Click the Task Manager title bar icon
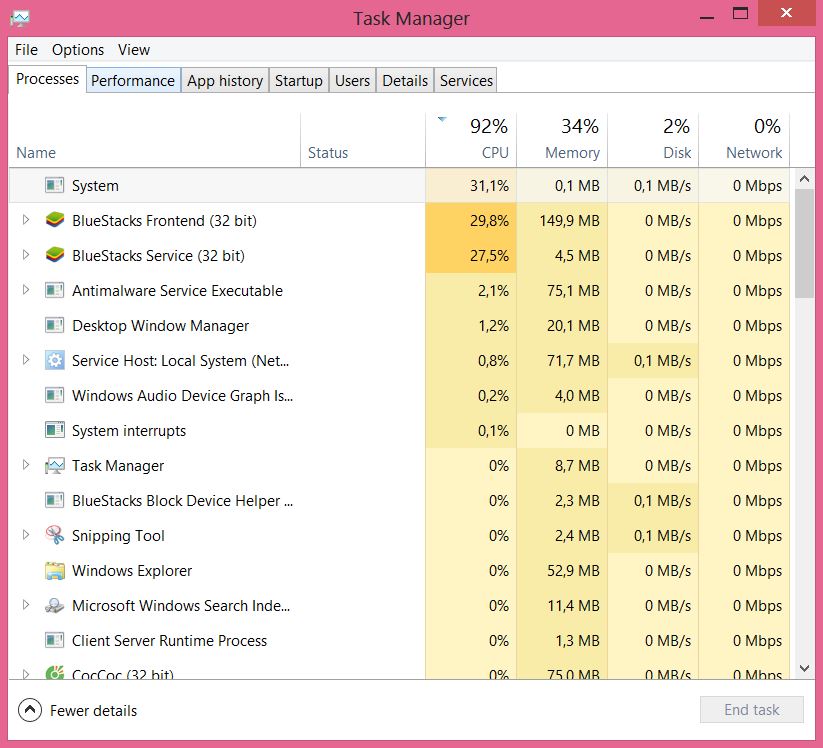 (x=20, y=18)
